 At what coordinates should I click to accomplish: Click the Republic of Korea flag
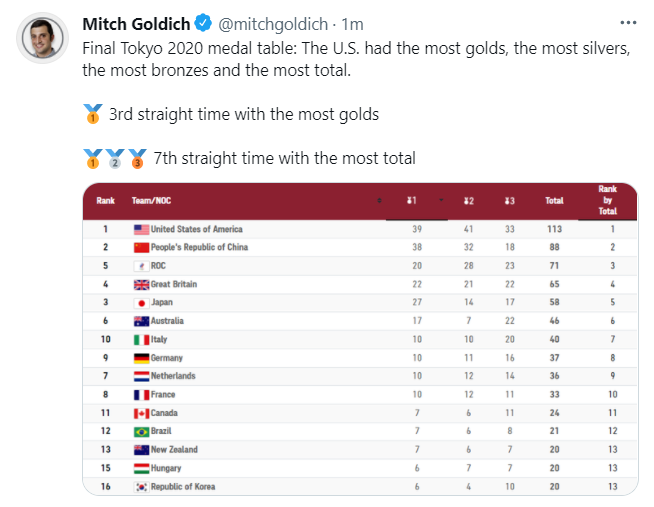point(141,487)
